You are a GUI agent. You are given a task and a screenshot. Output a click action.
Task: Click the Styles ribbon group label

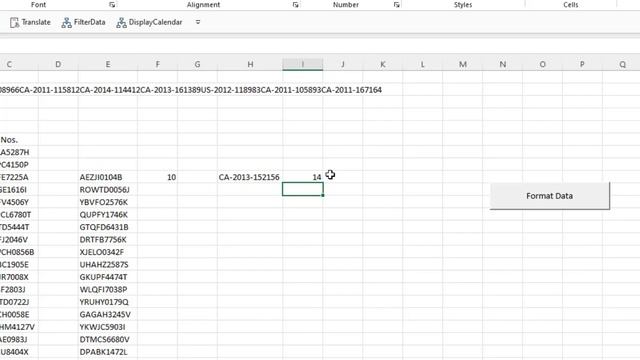[x=463, y=5]
